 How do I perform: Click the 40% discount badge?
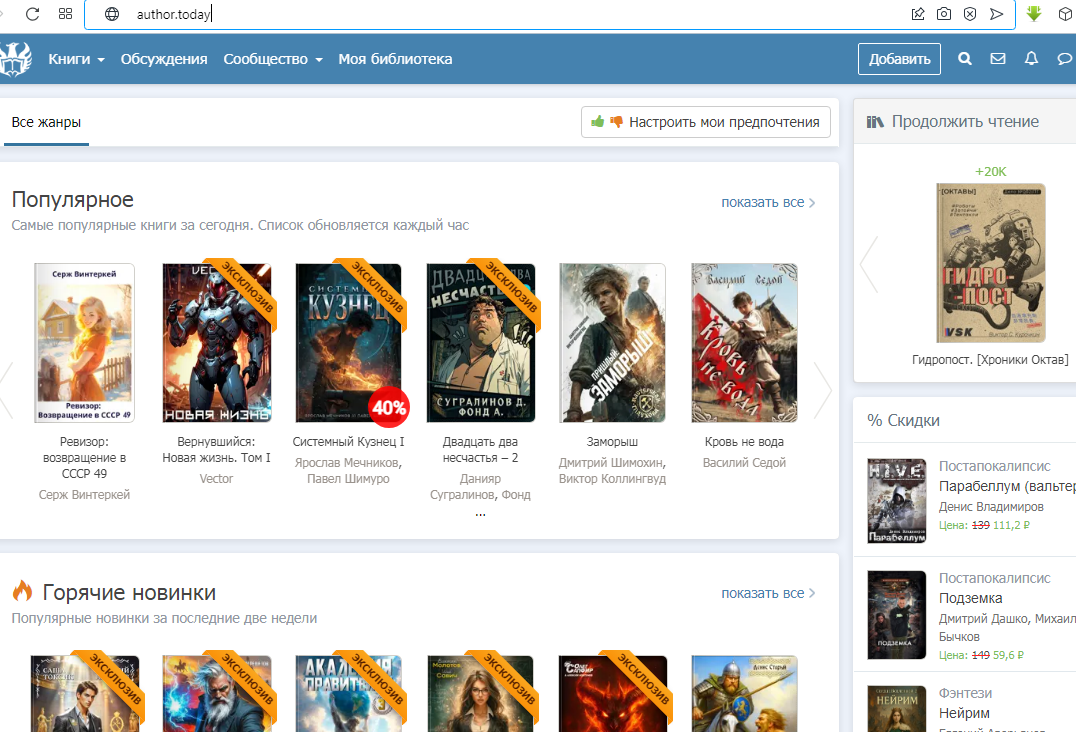[x=389, y=408]
